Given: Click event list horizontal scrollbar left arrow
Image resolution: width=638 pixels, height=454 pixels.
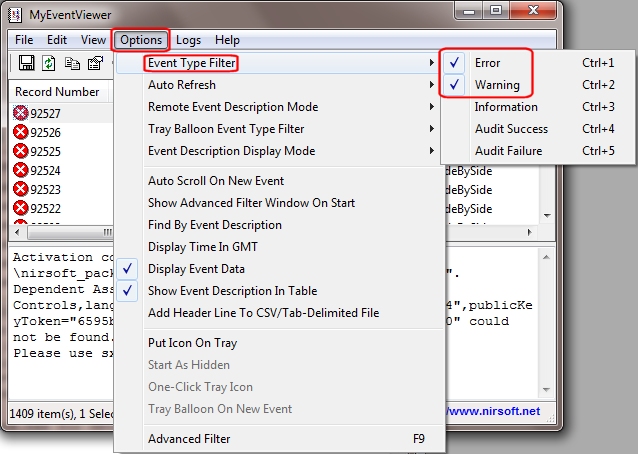Looking at the screenshot, I should [x=17, y=232].
